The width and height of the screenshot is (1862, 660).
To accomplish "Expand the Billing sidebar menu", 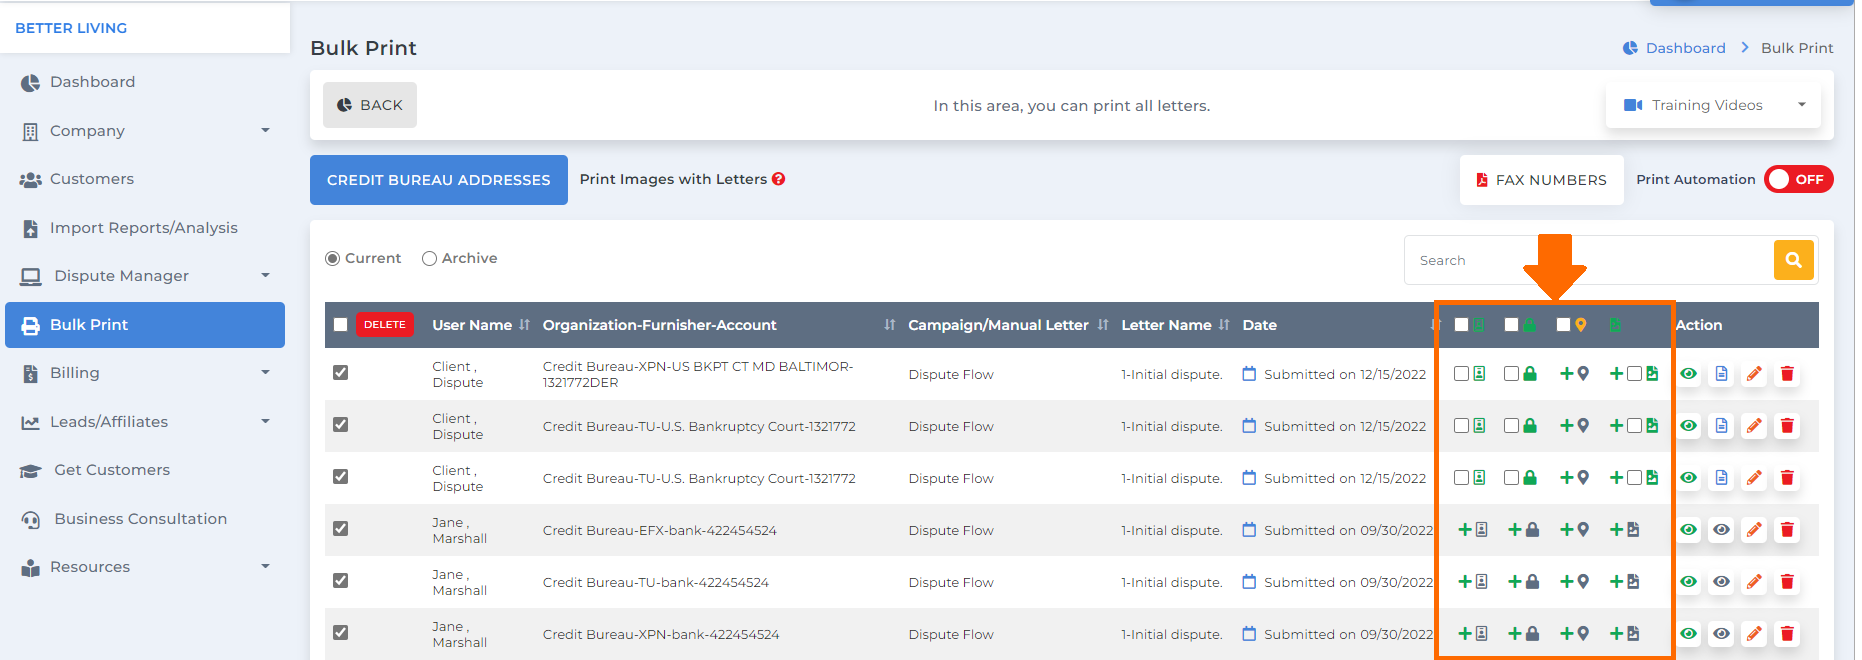I will pyautogui.click(x=145, y=373).
